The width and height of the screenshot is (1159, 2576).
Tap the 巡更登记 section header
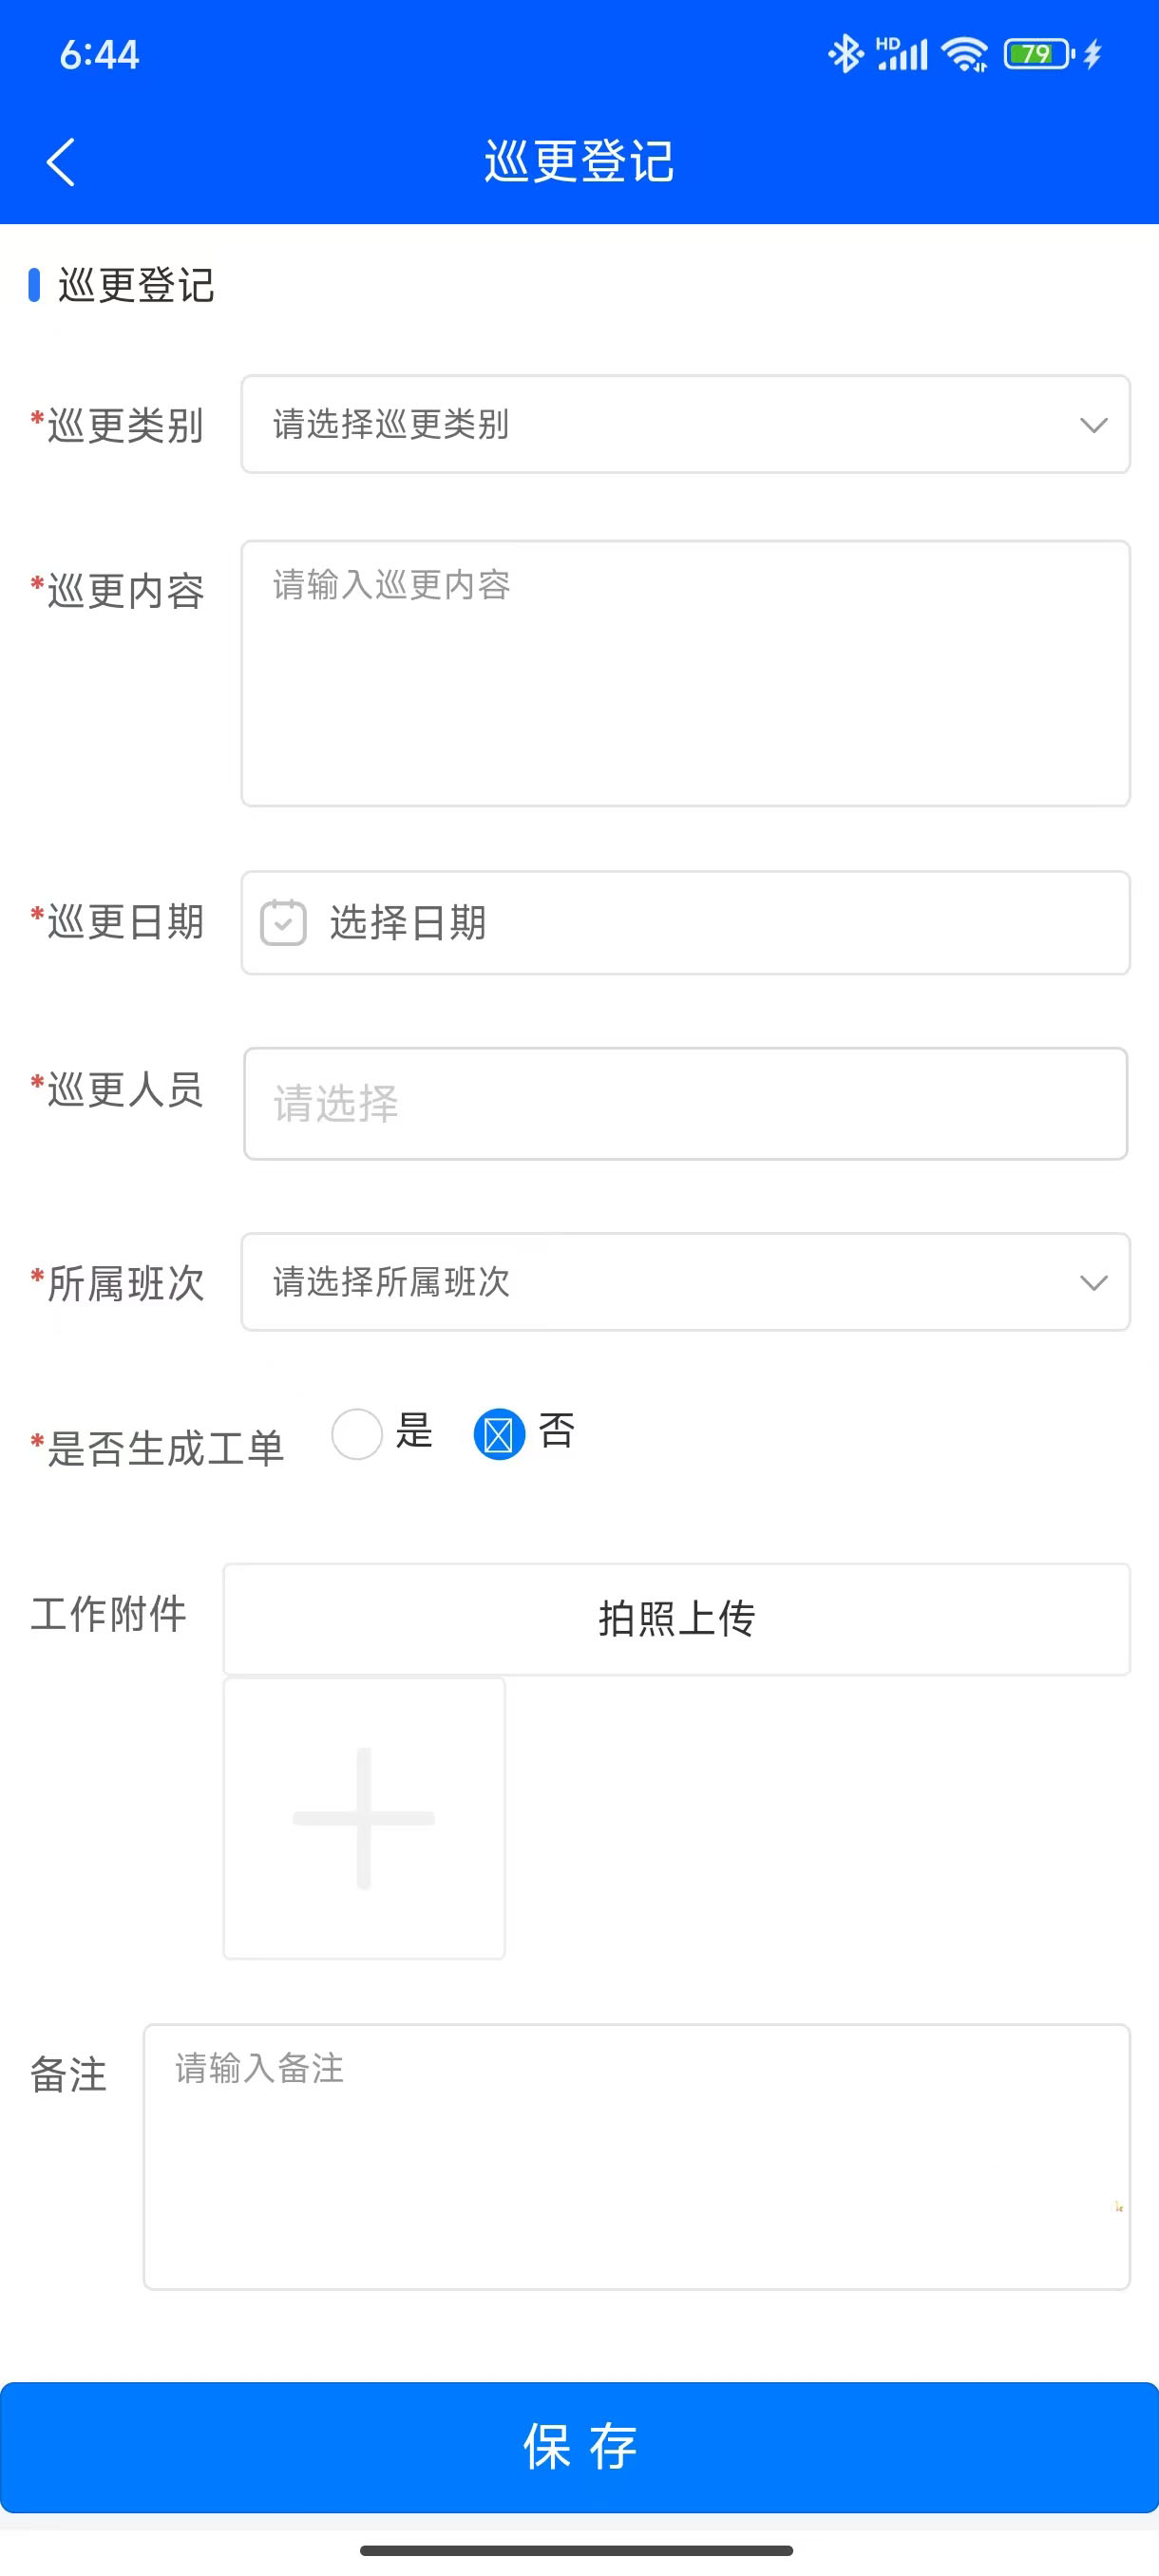(x=136, y=286)
